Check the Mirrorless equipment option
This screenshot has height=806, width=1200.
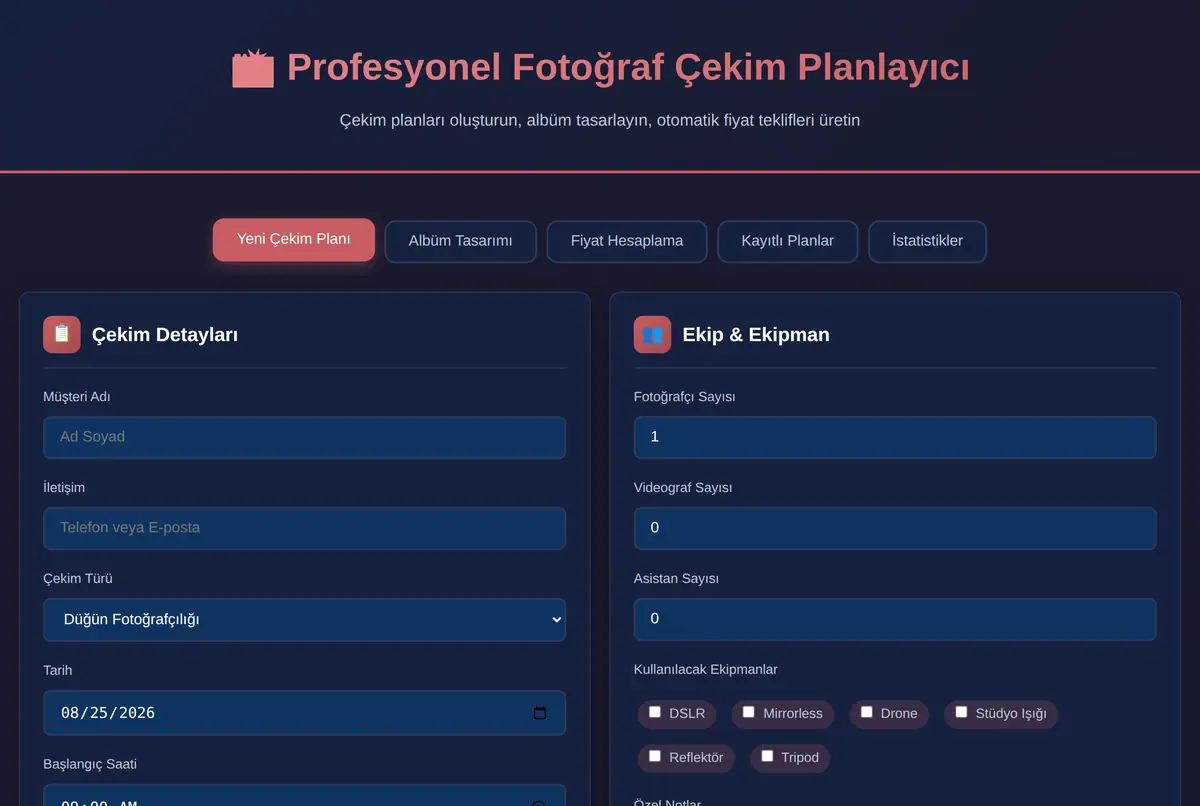click(749, 712)
